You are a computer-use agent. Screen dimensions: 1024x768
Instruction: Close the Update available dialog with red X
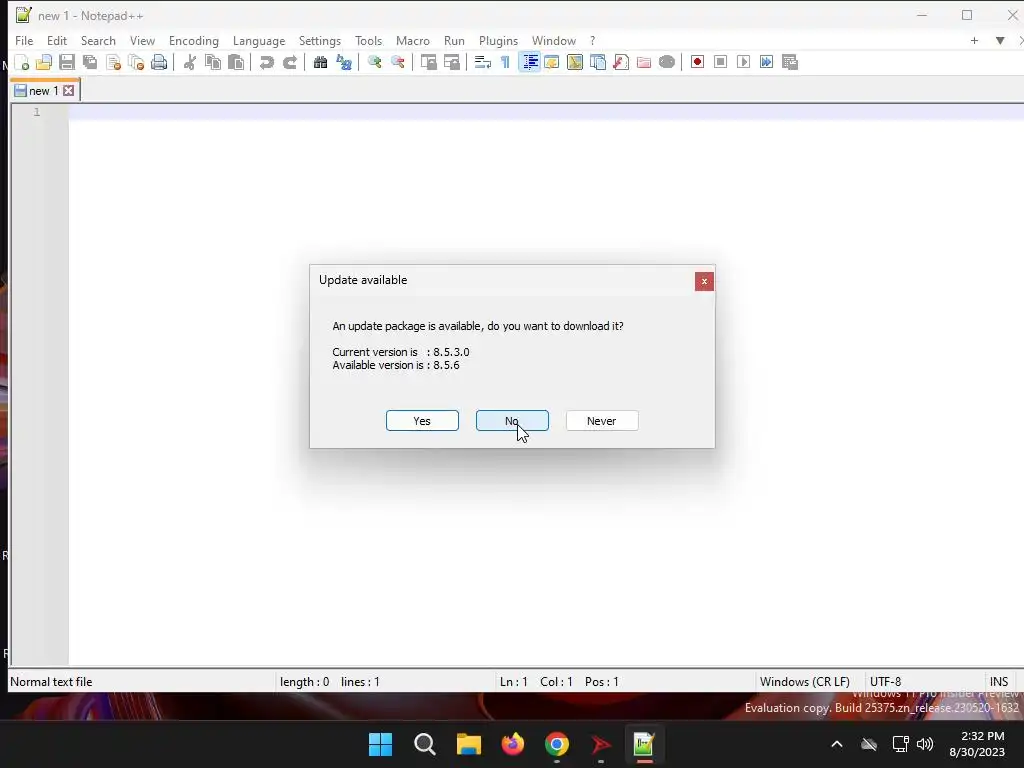(x=704, y=281)
